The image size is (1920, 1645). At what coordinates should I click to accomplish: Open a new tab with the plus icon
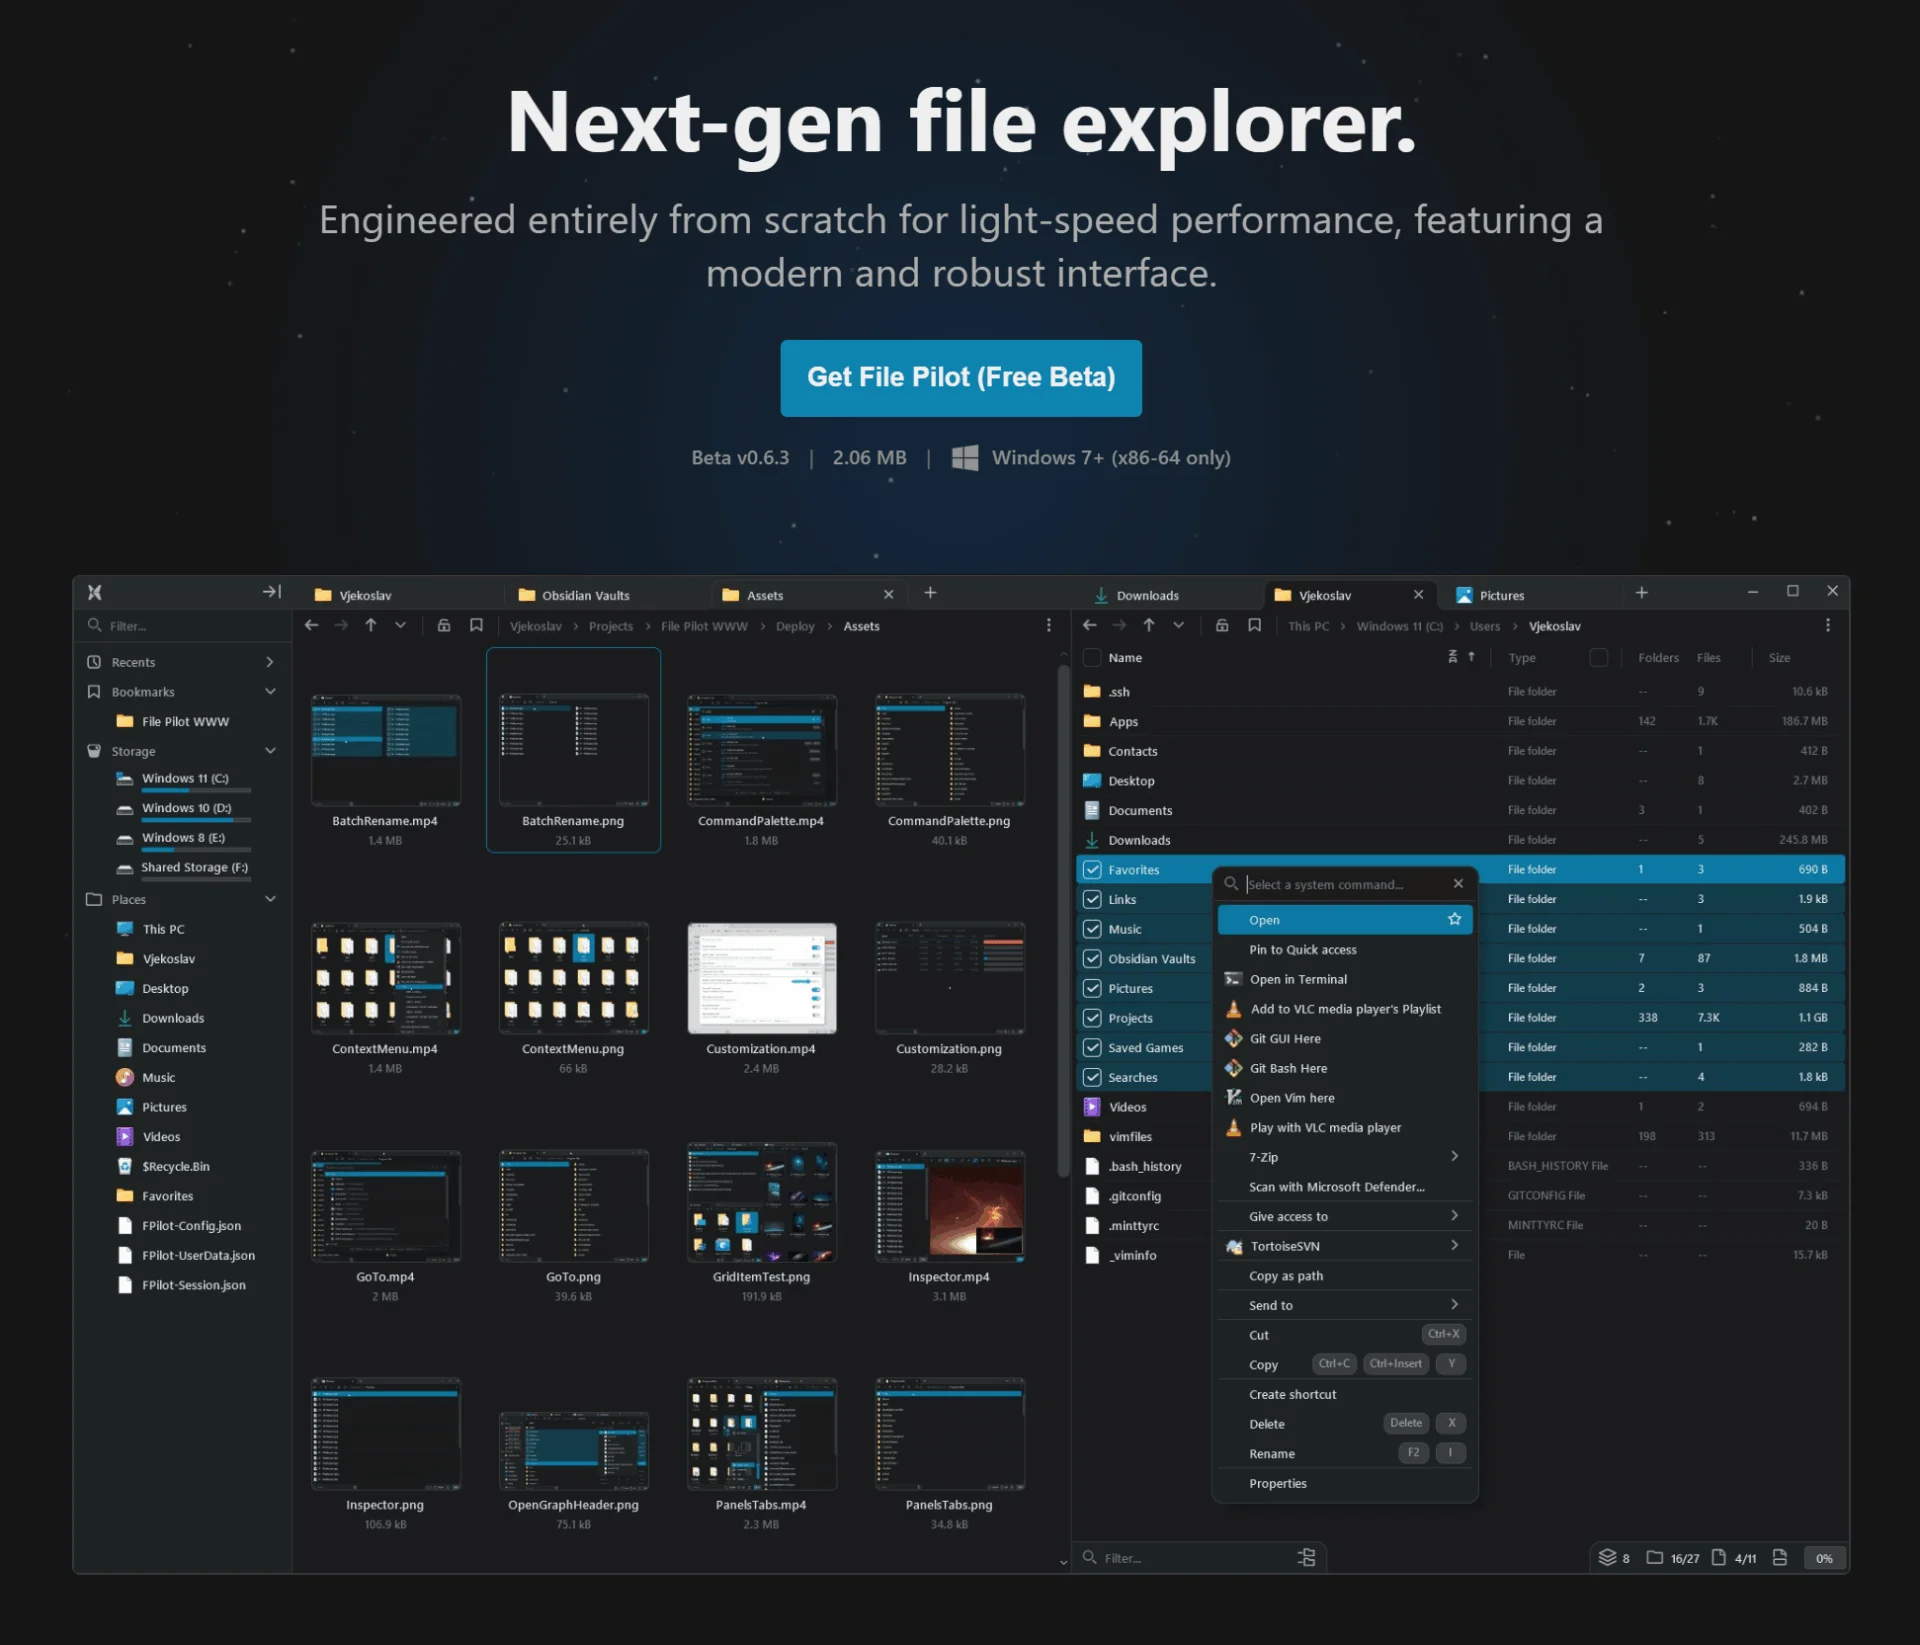930,593
